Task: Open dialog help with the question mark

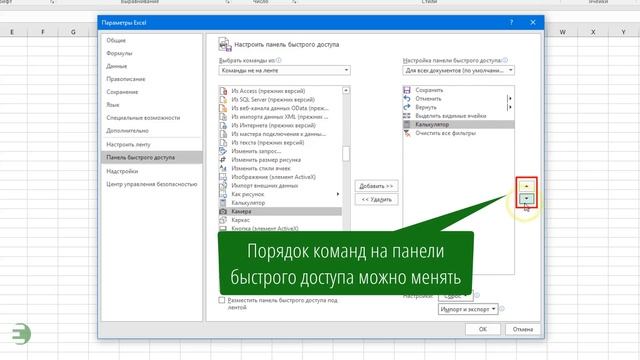Action: click(511, 22)
